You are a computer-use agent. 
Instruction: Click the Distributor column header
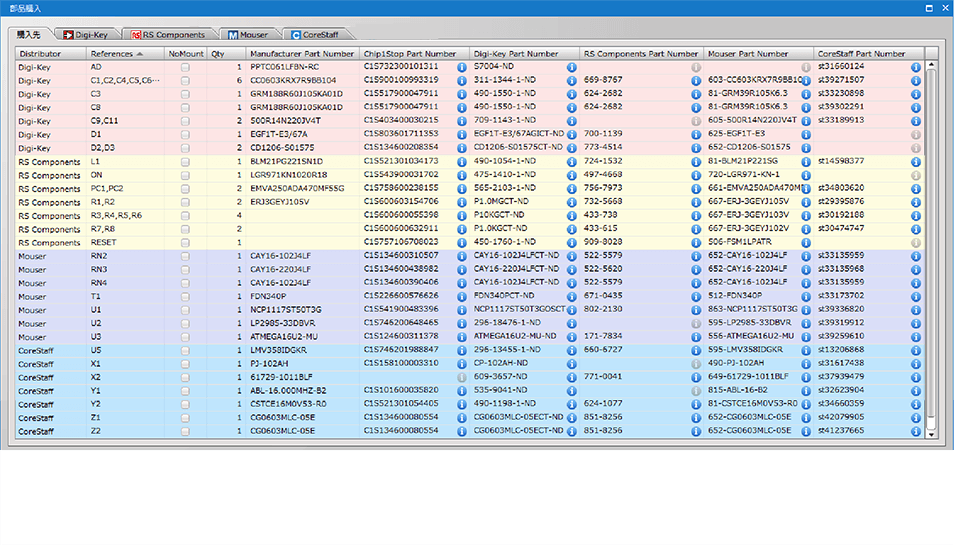(x=51, y=54)
